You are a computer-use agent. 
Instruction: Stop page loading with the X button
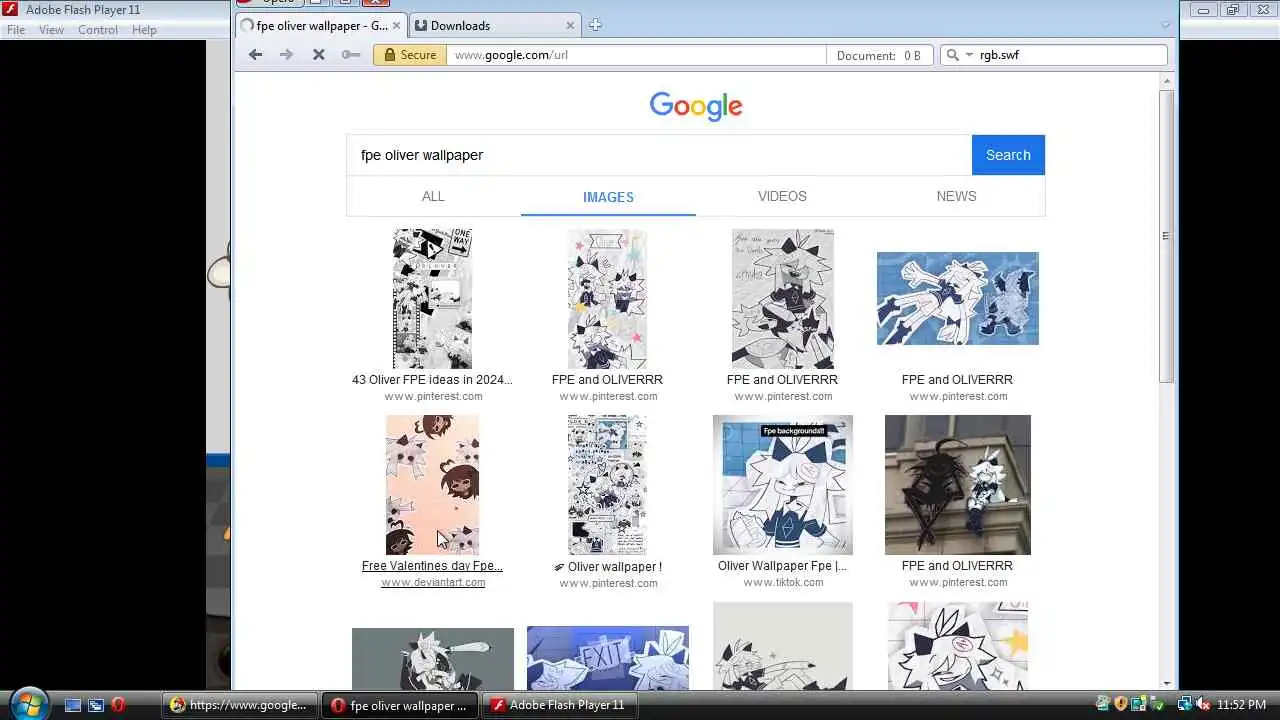[x=318, y=55]
